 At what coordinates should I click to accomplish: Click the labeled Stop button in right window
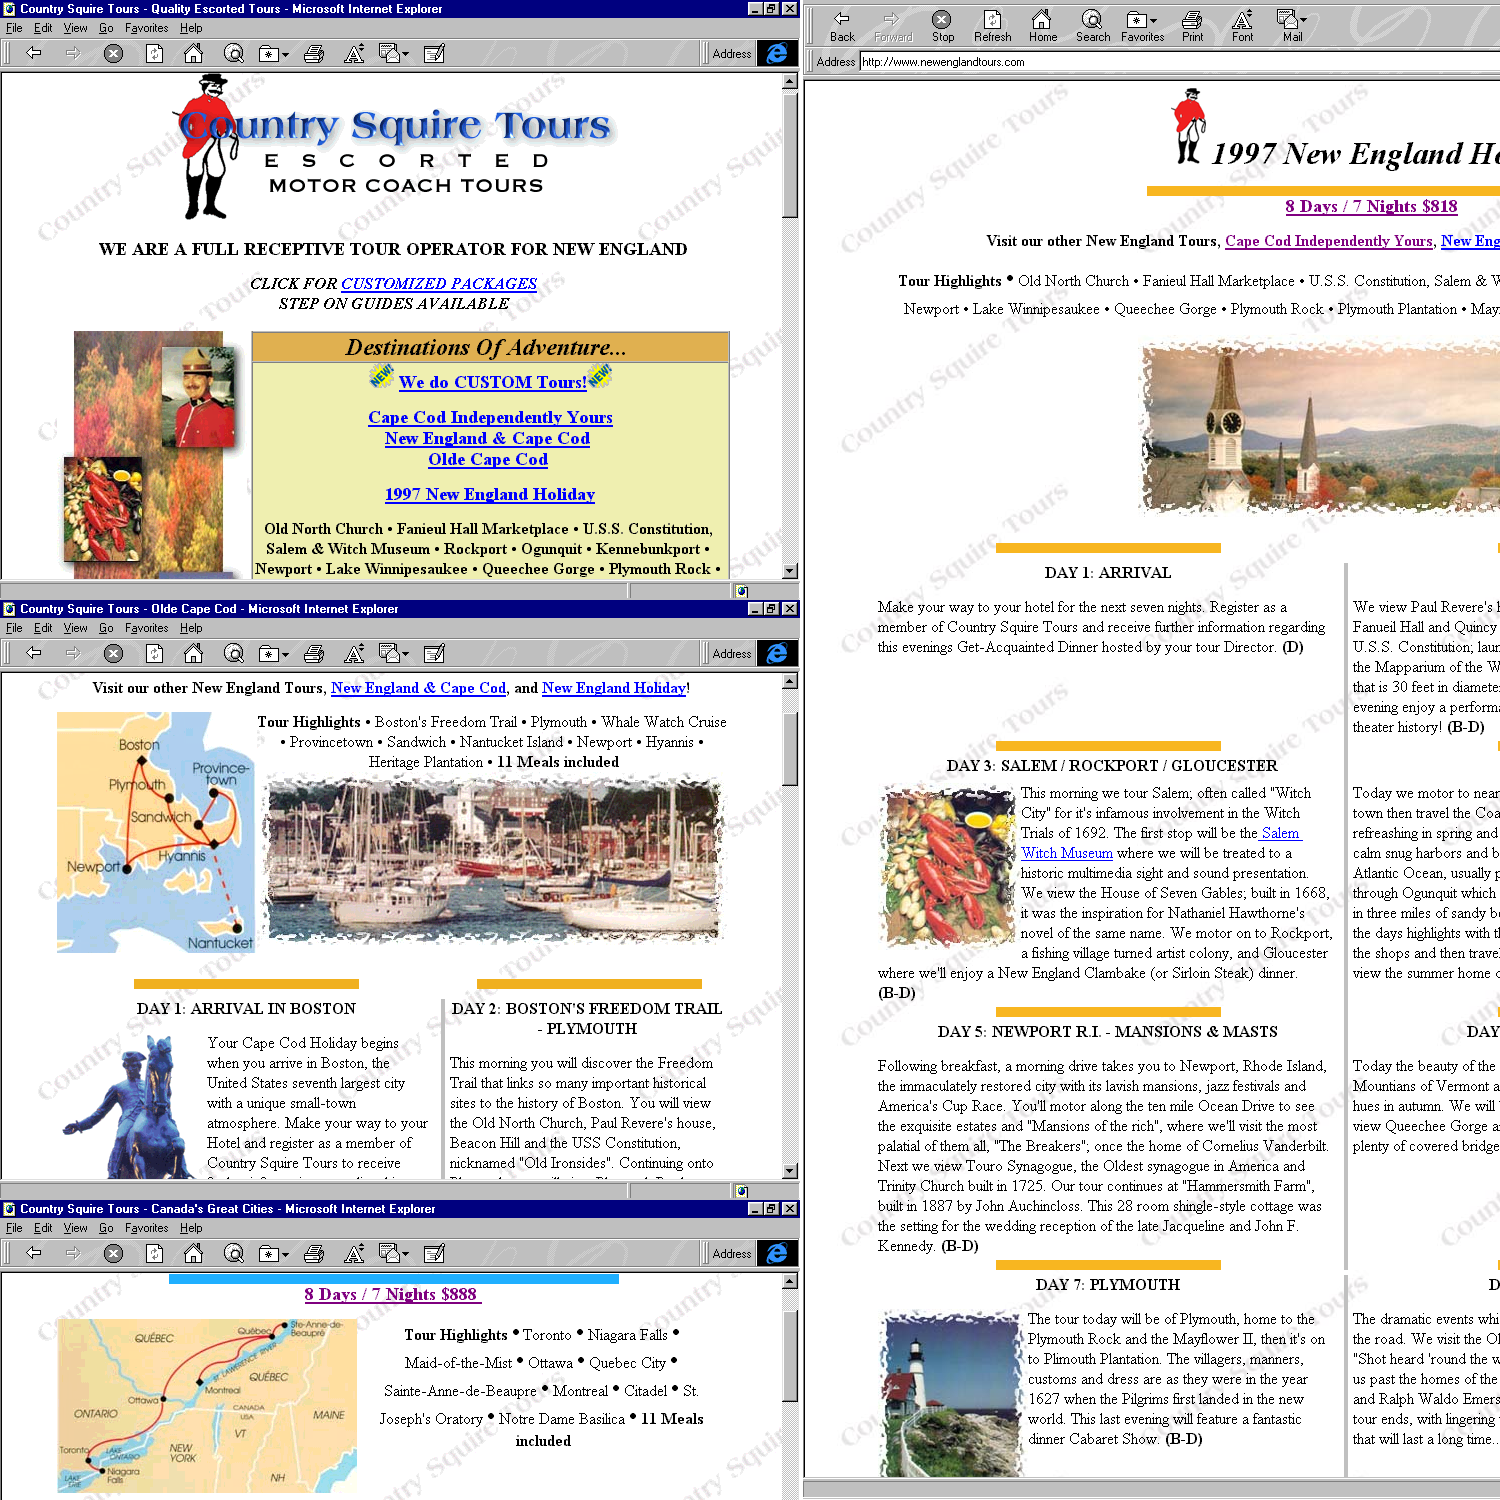[x=942, y=26]
